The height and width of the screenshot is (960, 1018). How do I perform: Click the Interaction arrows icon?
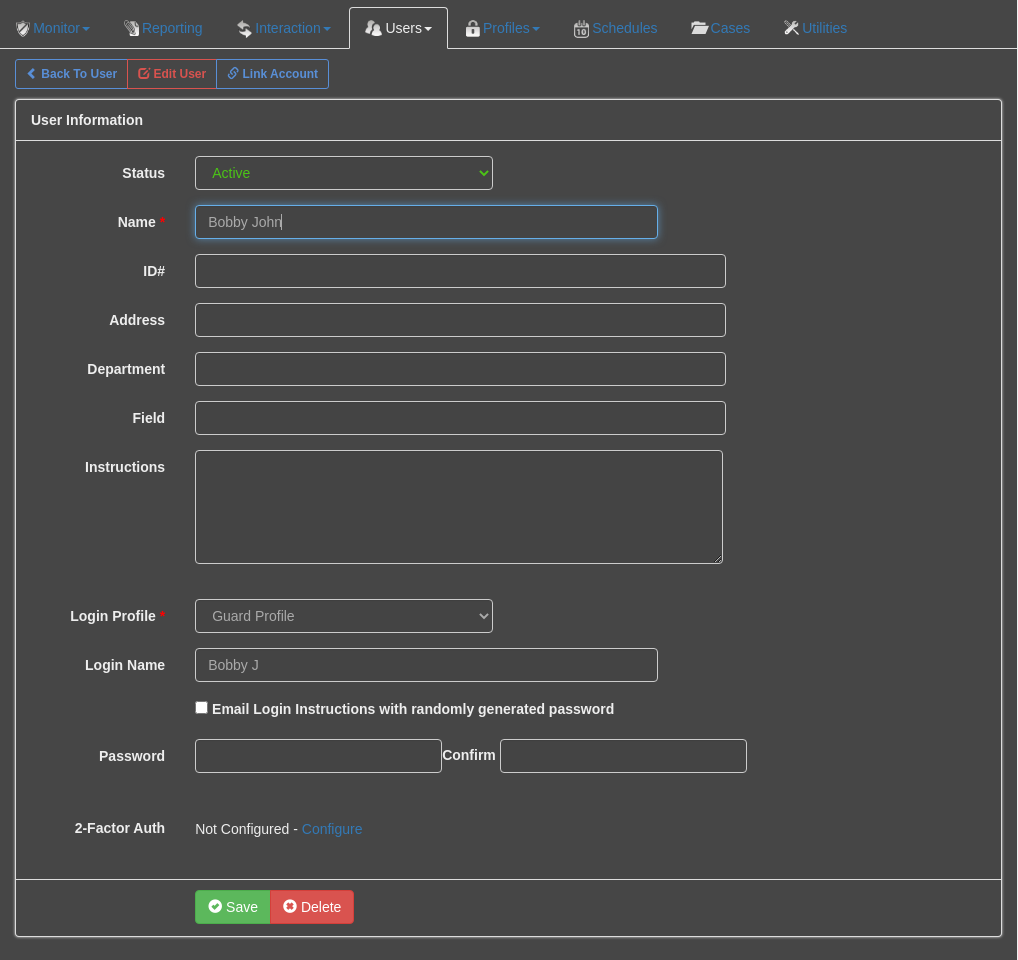pos(244,29)
